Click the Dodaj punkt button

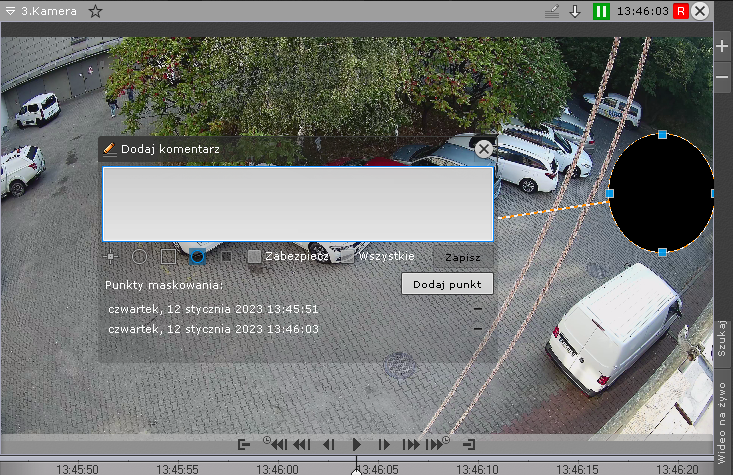(x=447, y=284)
